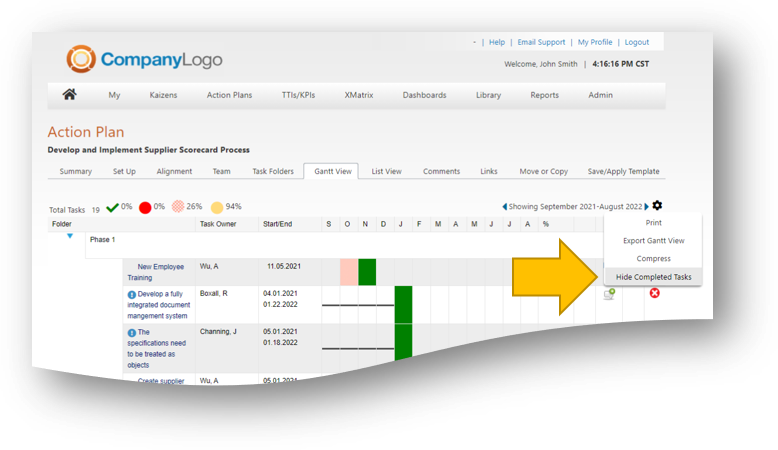The height and width of the screenshot is (450, 778).
Task: Click green January bar in Boxall, R row
Action: pos(403,305)
